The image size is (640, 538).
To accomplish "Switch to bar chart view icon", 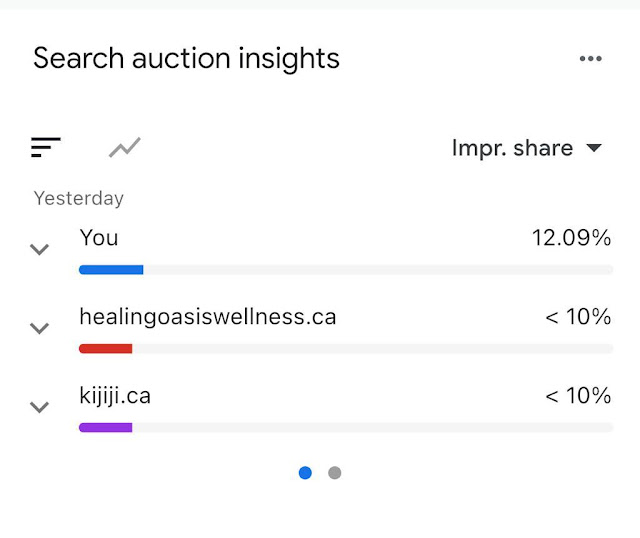I will tap(46, 147).
